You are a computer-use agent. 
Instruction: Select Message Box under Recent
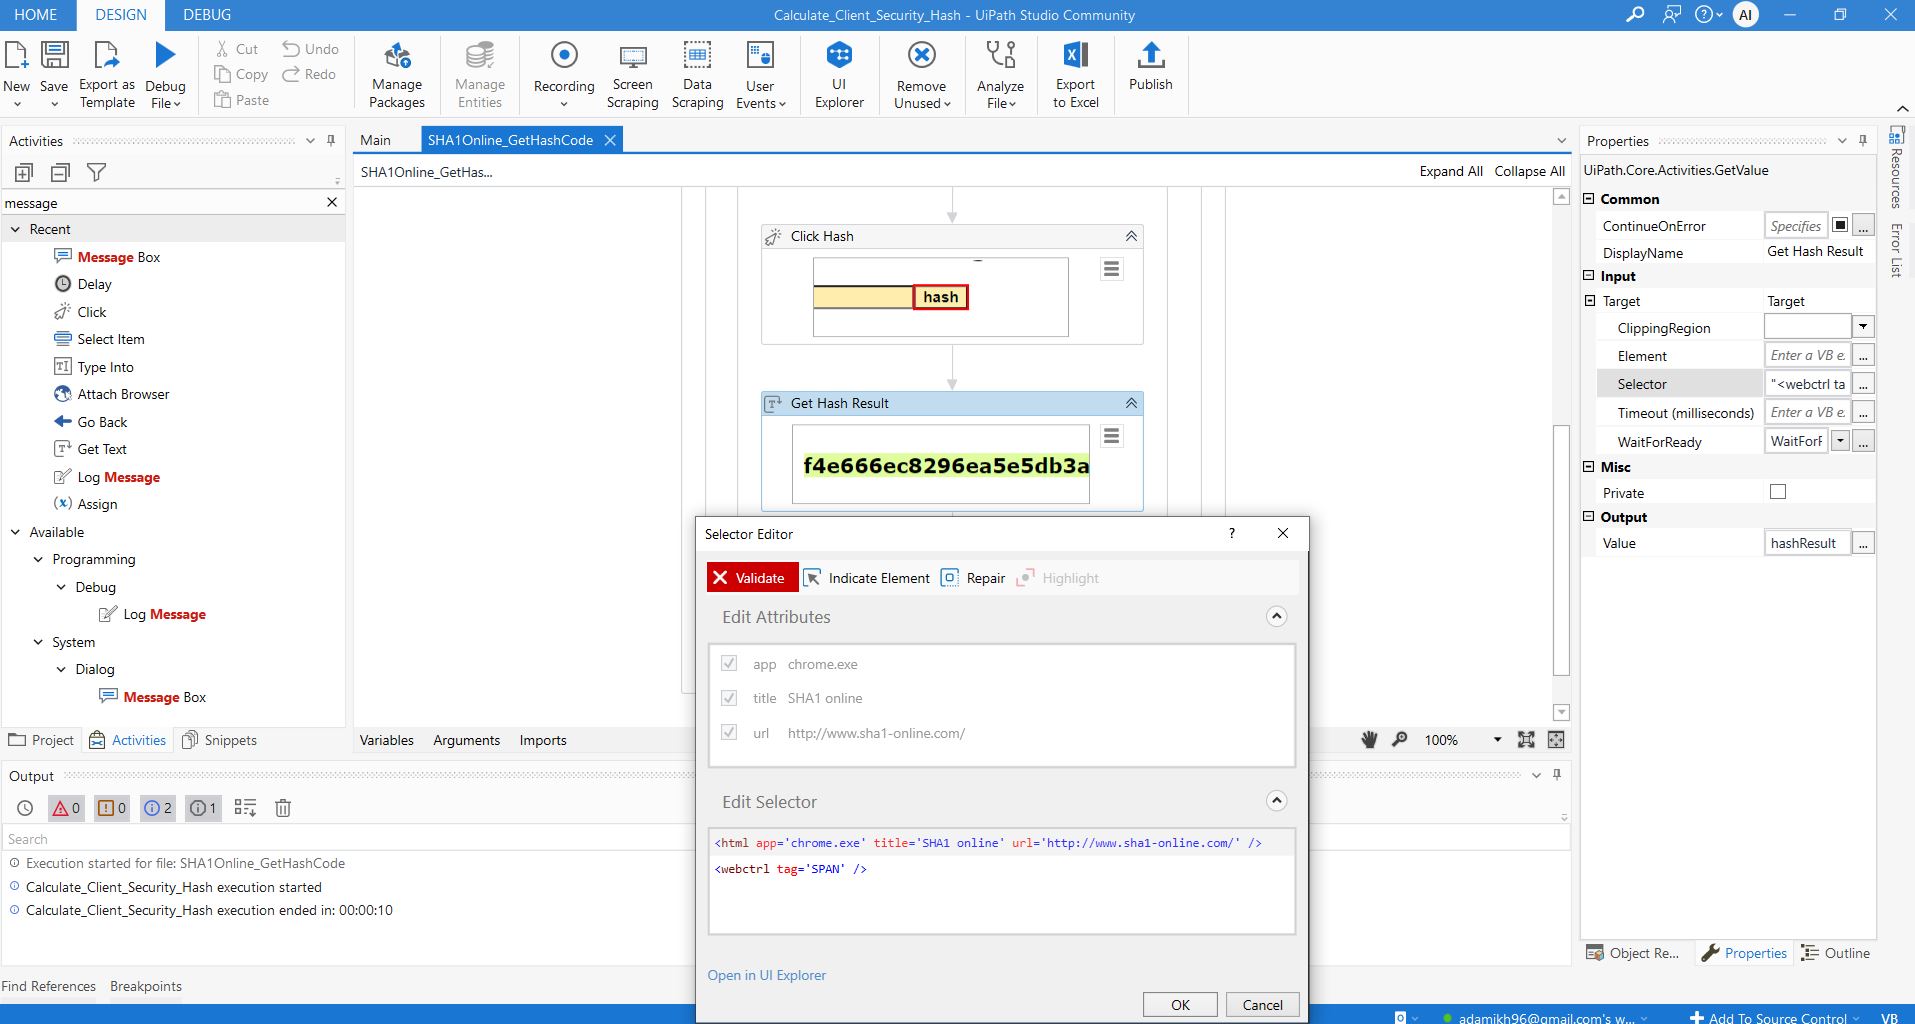[x=107, y=257]
